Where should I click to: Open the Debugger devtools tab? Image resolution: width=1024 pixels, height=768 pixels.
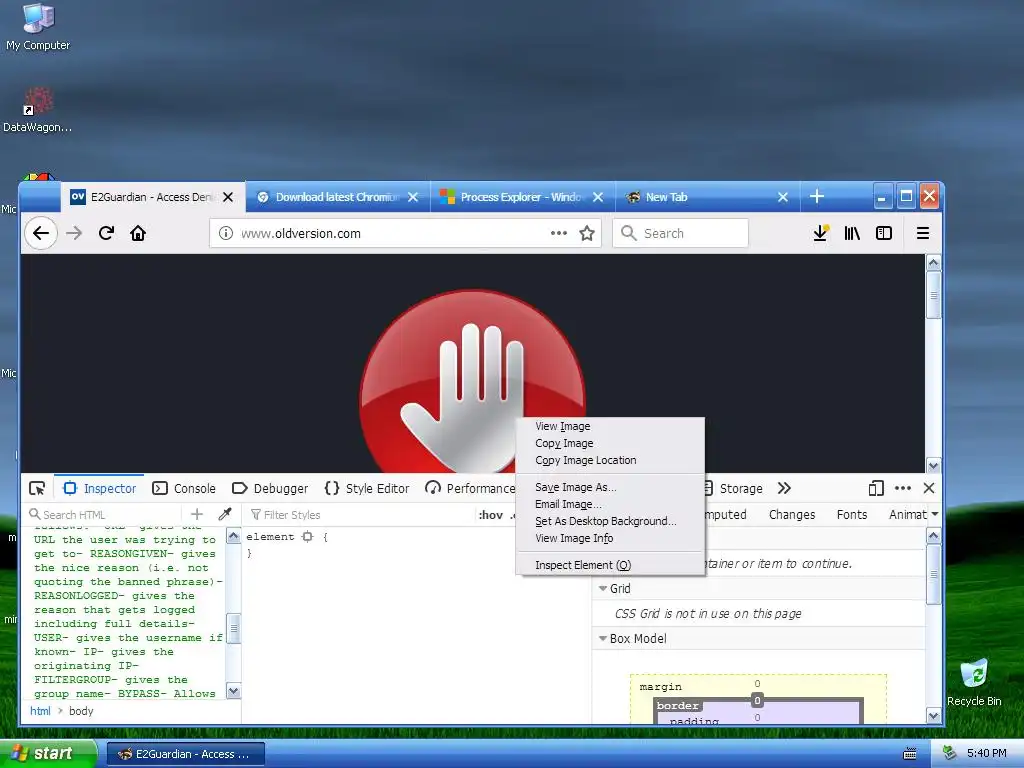(x=270, y=488)
